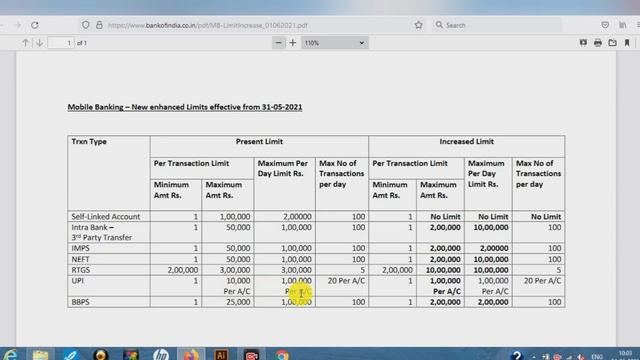Image resolution: width=640 pixels, height=360 pixels.
Task: Show site security padlock info
Action: click(99, 25)
